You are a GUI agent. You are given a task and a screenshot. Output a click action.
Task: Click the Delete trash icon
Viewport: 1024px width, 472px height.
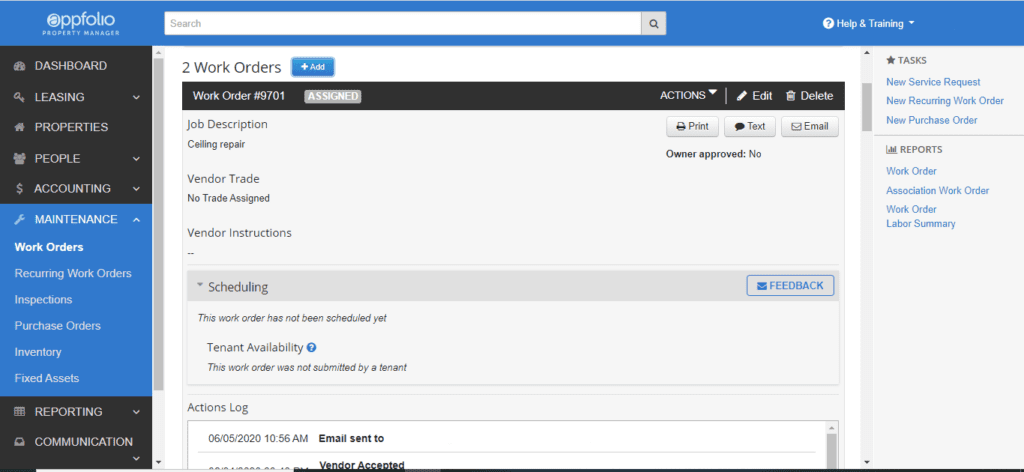[x=790, y=96]
